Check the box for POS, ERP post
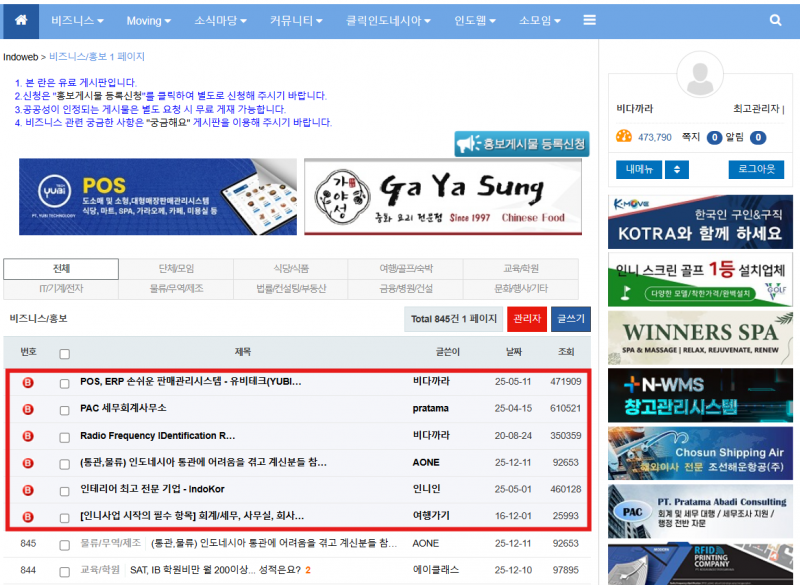The height and width of the screenshot is (585, 800). click(65, 382)
